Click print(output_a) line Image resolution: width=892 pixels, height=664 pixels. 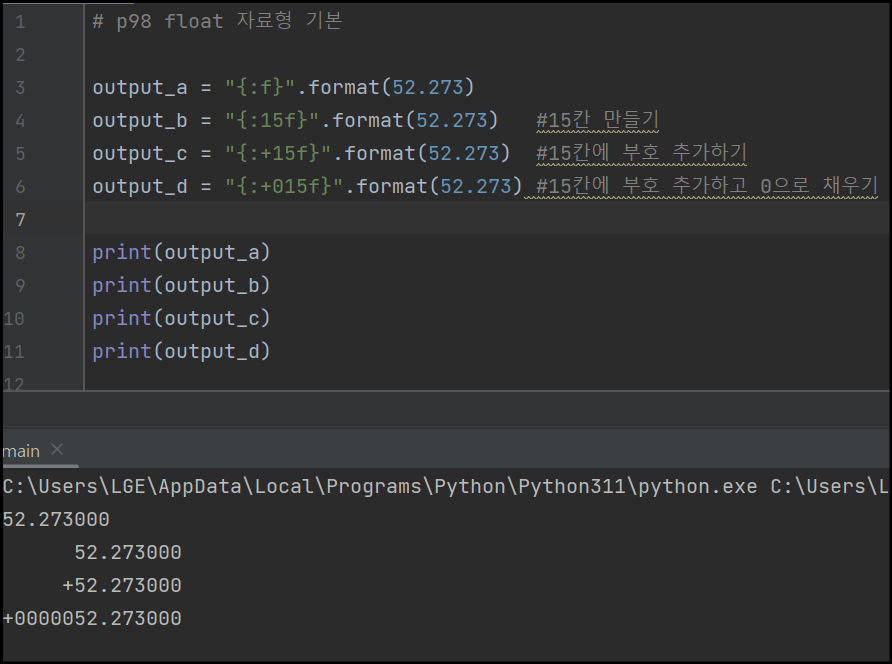[x=181, y=252]
